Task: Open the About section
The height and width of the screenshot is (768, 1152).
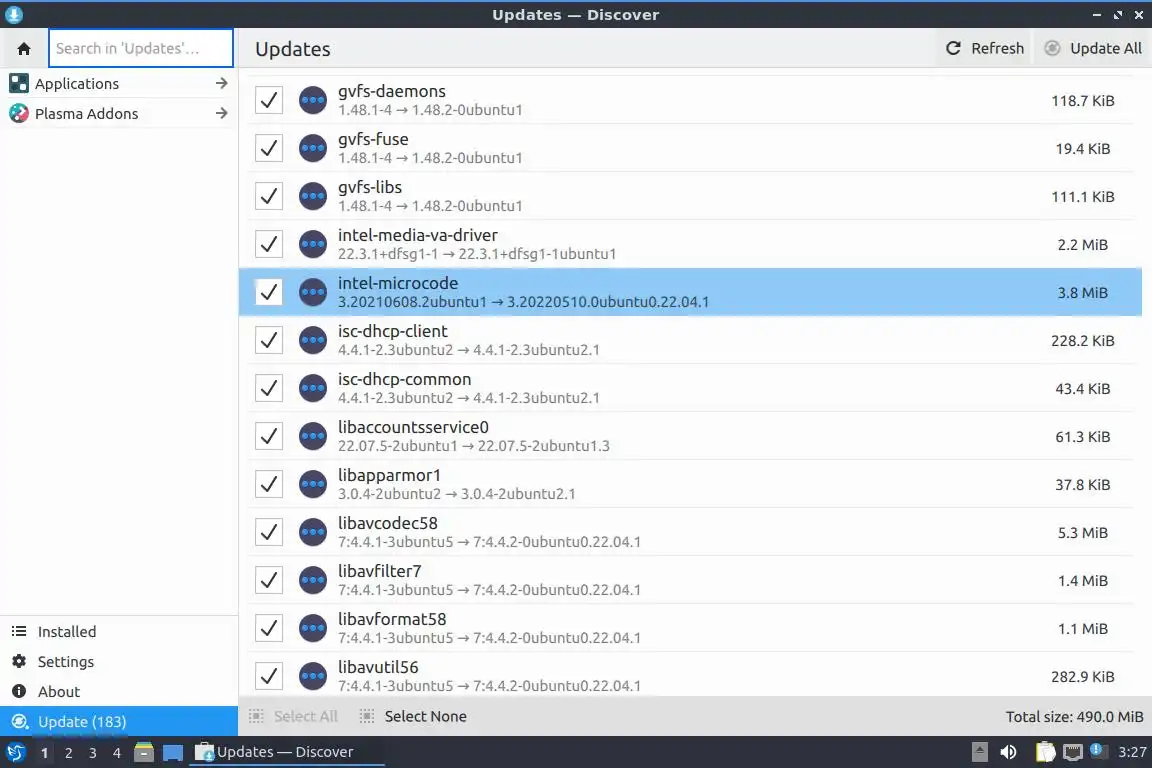Action: [119, 692]
